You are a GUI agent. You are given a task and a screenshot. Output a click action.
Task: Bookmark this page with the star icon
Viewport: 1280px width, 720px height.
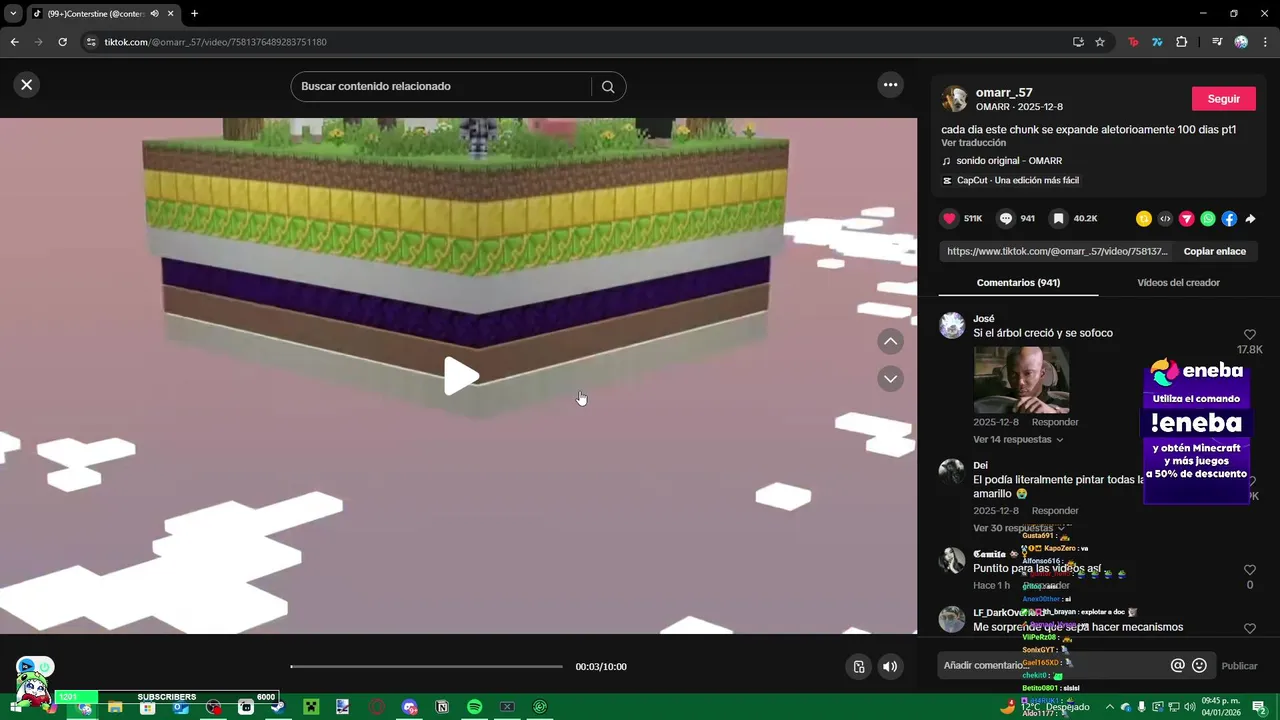coord(1100,42)
